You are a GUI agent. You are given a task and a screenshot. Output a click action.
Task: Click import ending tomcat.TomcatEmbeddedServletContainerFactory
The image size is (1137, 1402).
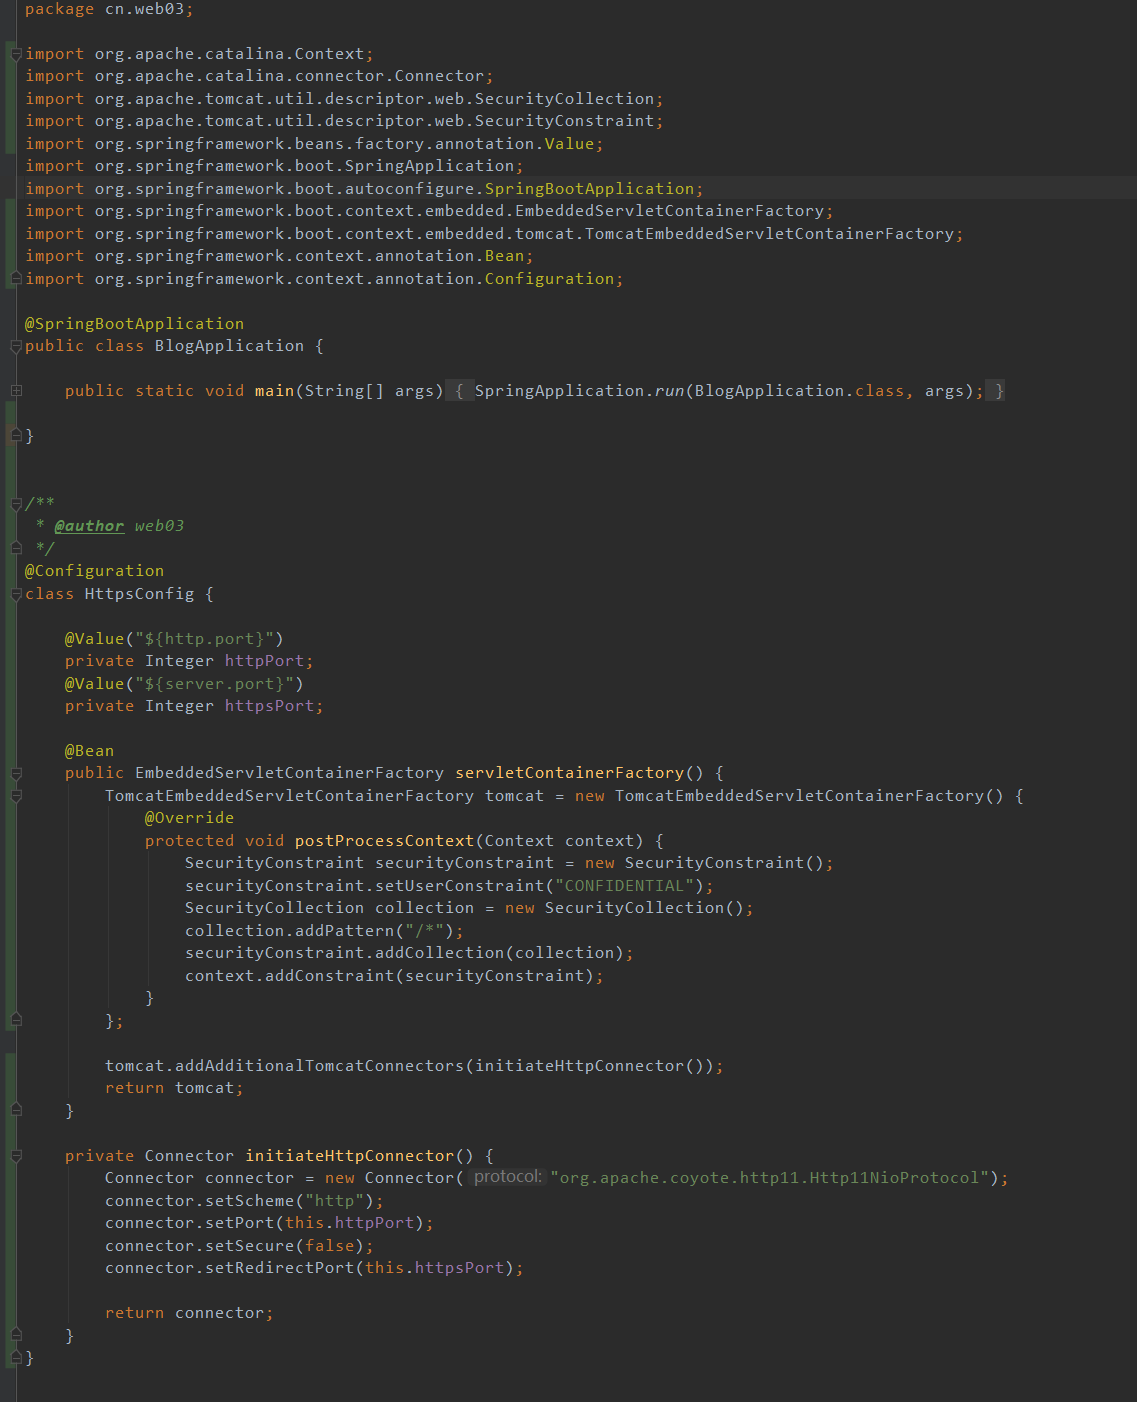[x=494, y=234]
